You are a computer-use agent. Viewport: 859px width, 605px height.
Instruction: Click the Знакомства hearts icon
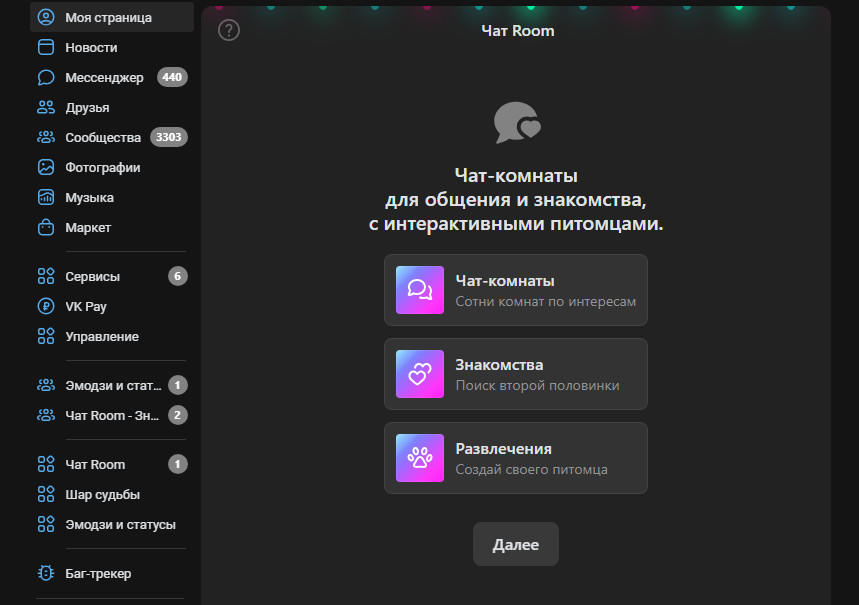point(420,374)
